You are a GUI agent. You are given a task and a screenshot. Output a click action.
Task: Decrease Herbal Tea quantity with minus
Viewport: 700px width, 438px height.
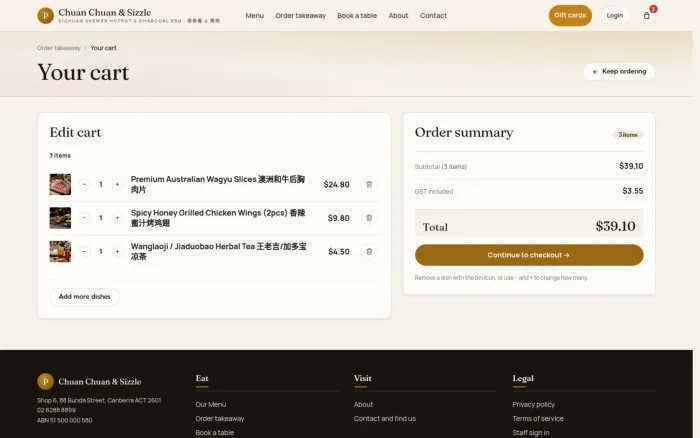click(x=84, y=251)
